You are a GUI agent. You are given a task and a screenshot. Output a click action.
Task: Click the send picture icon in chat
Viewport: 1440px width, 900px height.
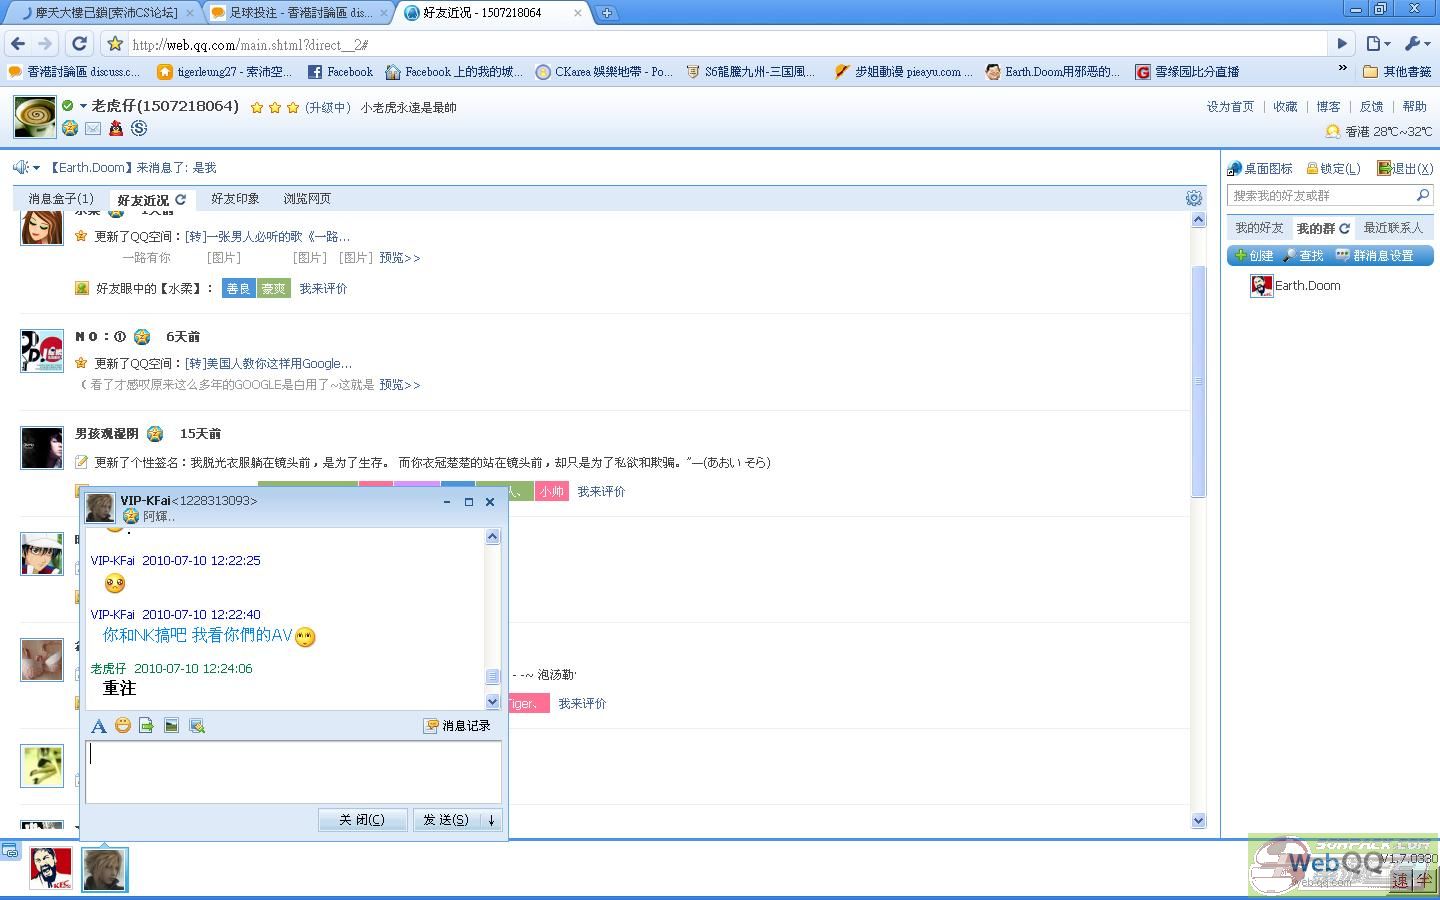pyautogui.click(x=171, y=726)
